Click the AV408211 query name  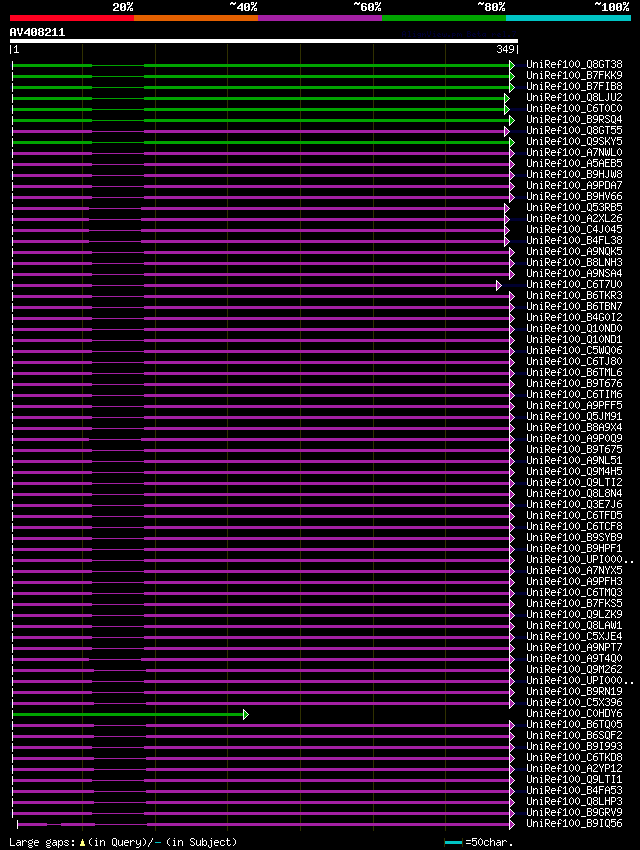(x=37, y=32)
